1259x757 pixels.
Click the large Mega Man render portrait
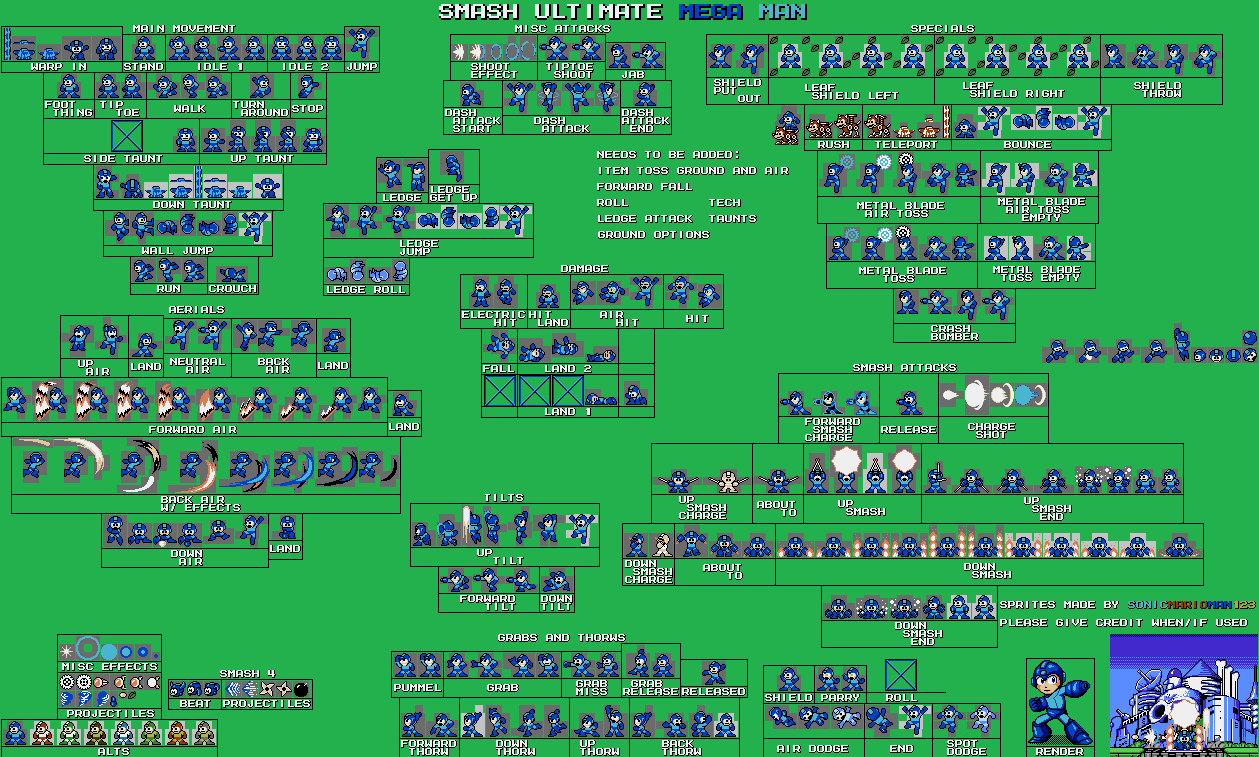pyautogui.click(x=1059, y=703)
